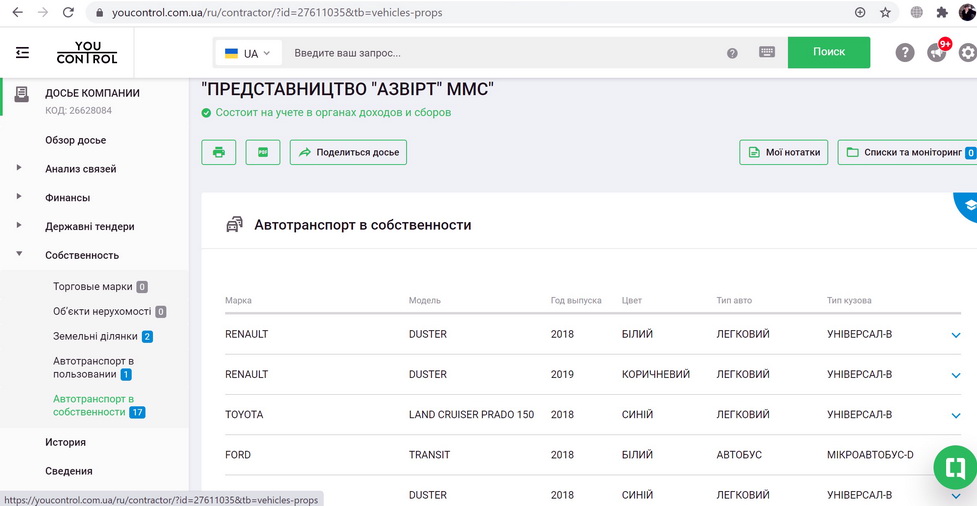Expand the white Renault Duster 2018 row
The image size is (977, 506).
click(956, 335)
